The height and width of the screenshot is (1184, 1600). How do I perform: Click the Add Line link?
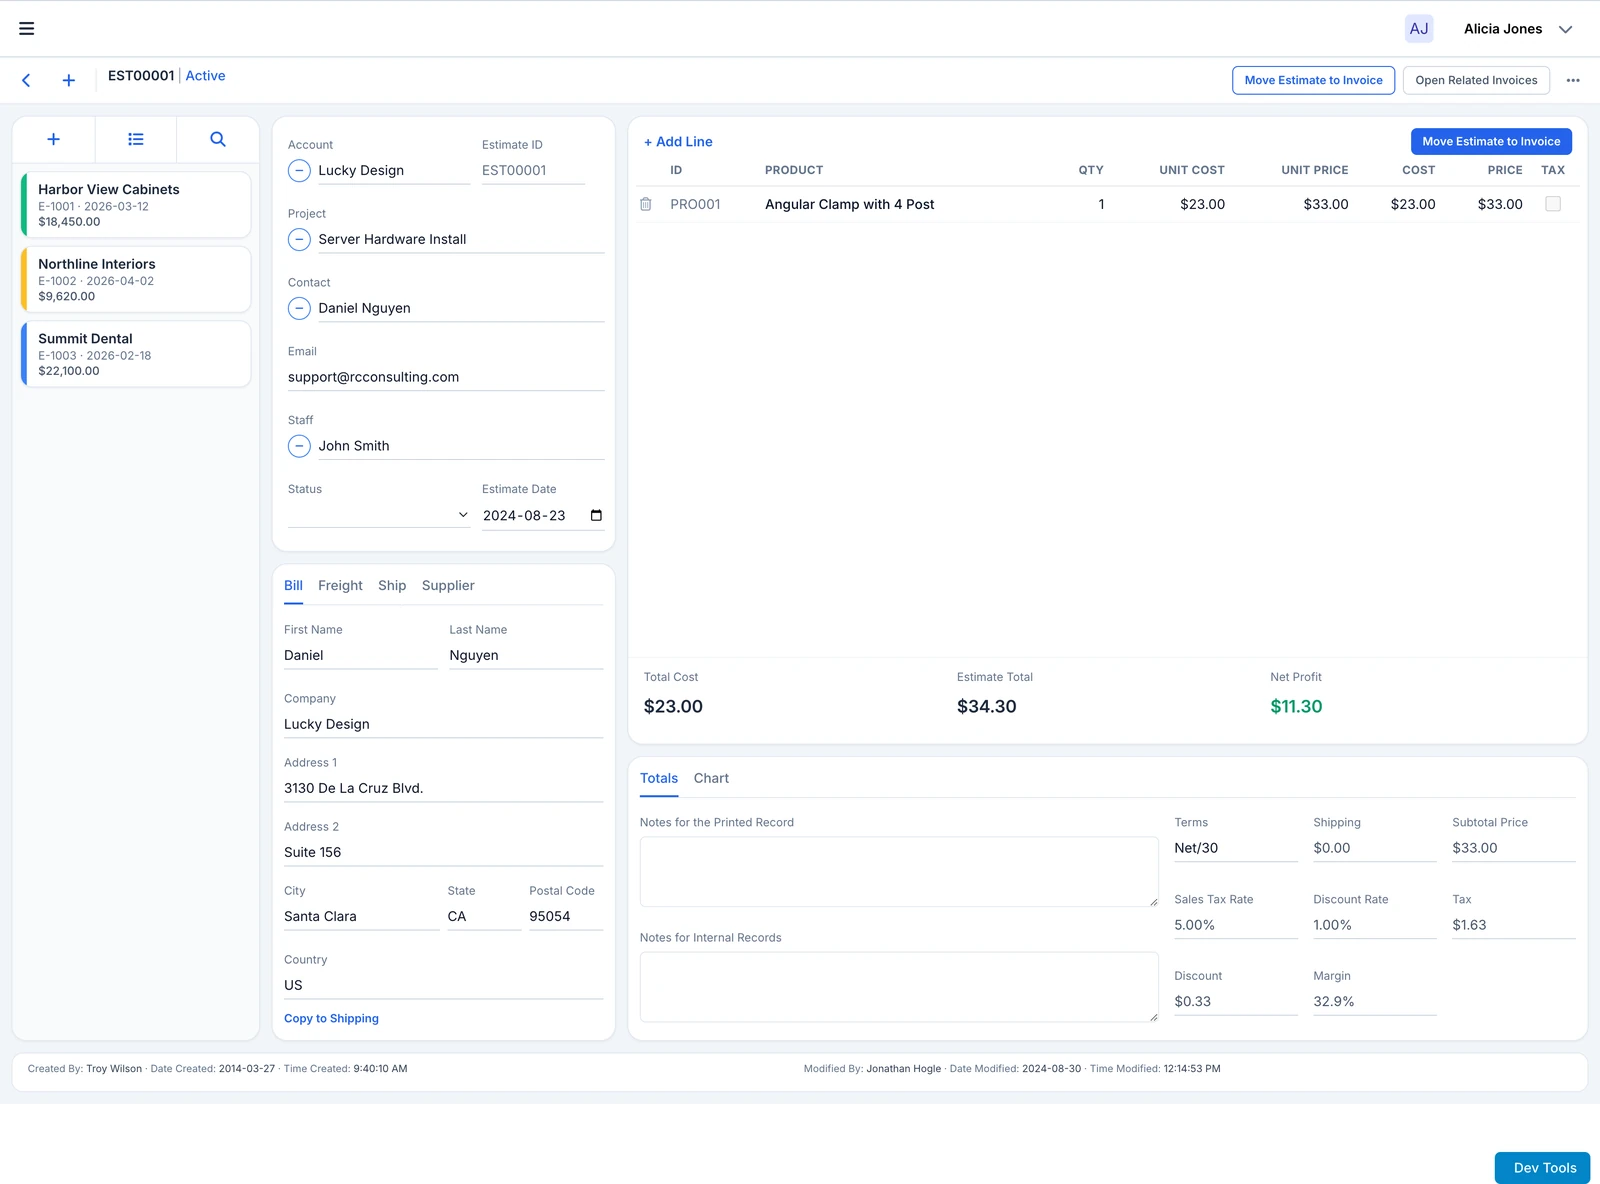coord(678,142)
